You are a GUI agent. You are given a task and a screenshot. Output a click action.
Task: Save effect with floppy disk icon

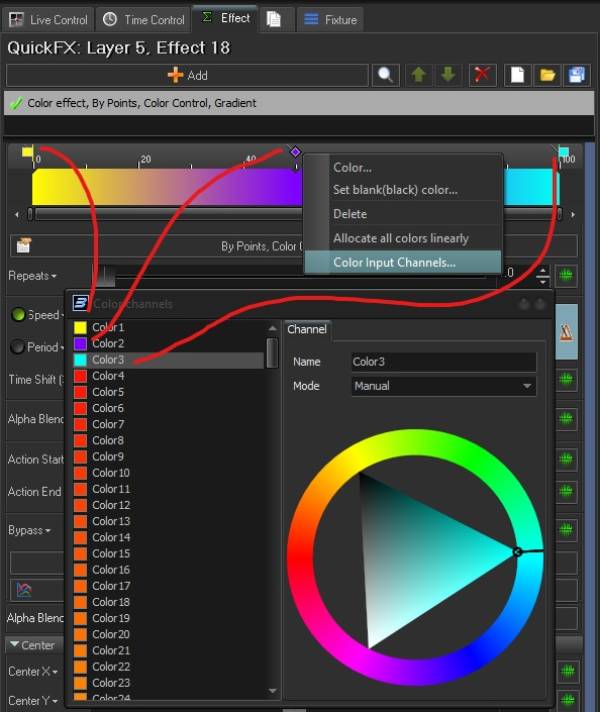click(576, 75)
